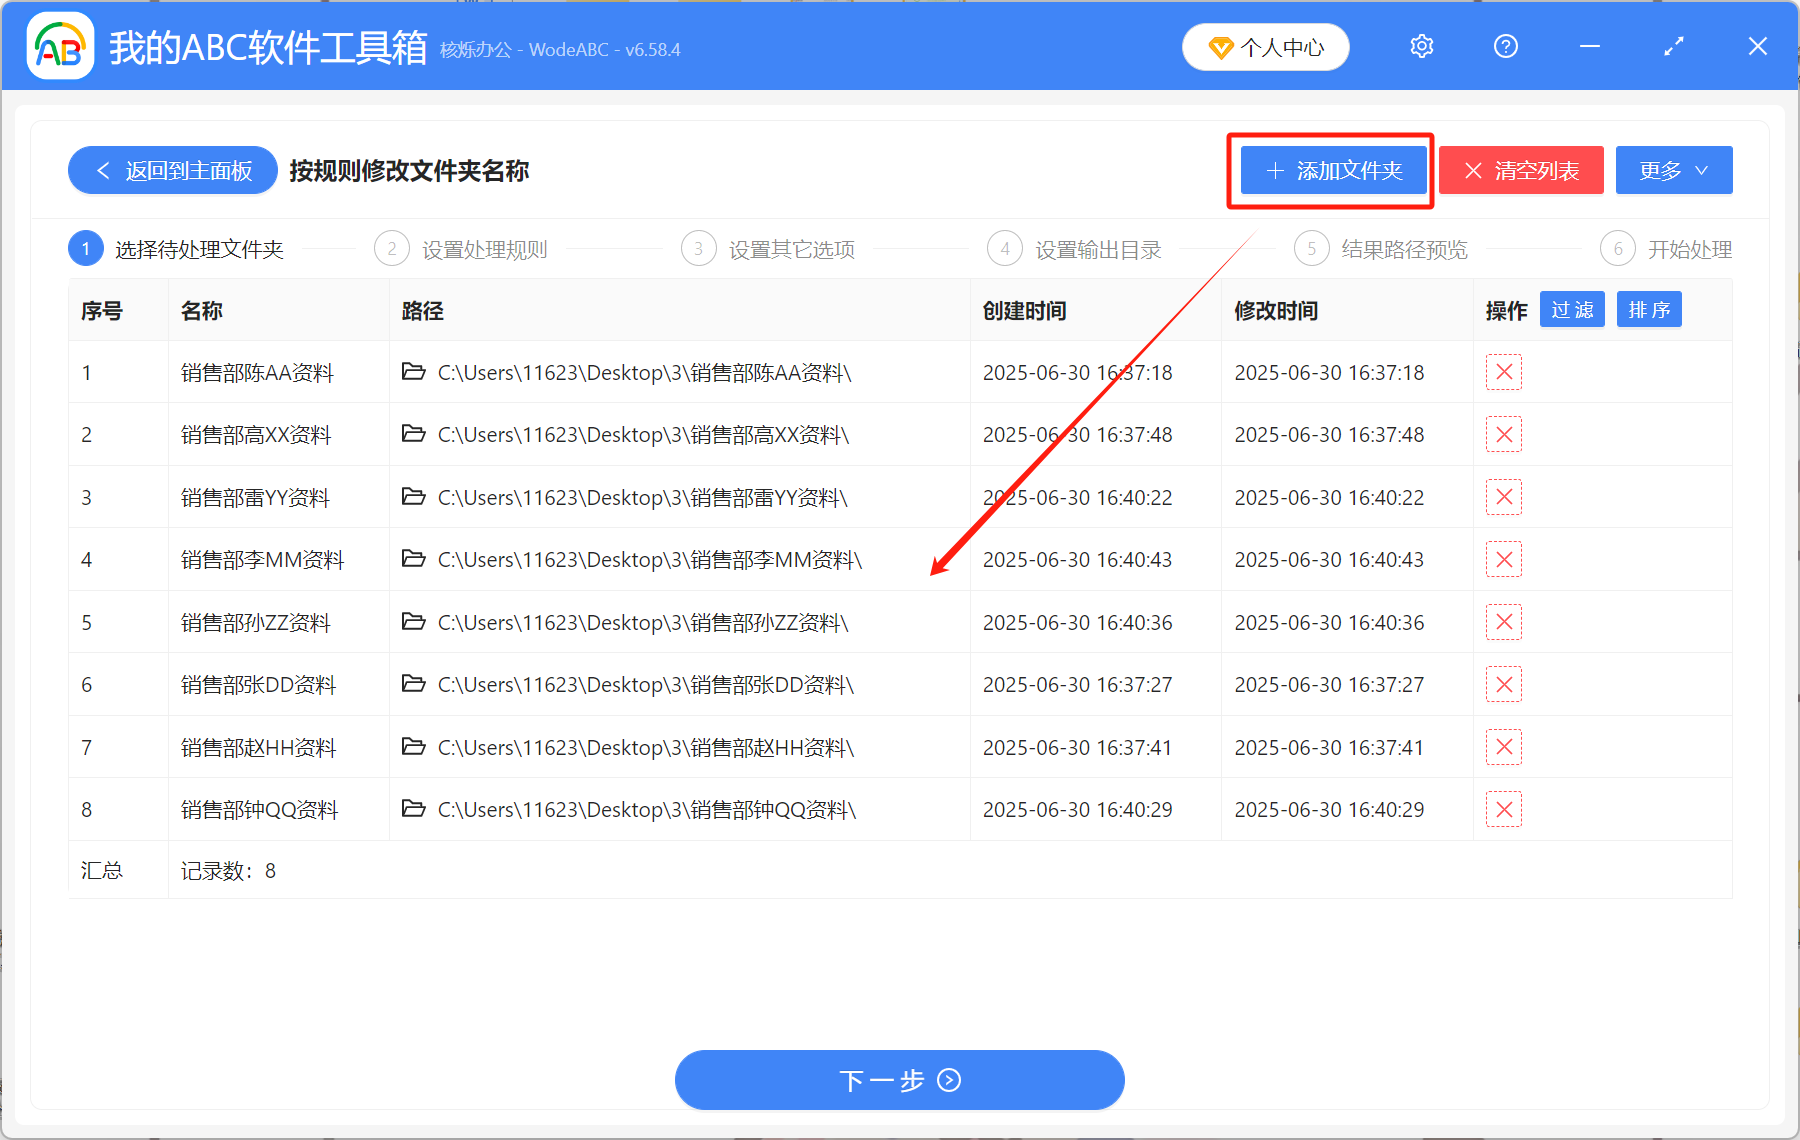
Task: Click the crown icon inside 个人中心
Action: pyautogui.click(x=1219, y=47)
